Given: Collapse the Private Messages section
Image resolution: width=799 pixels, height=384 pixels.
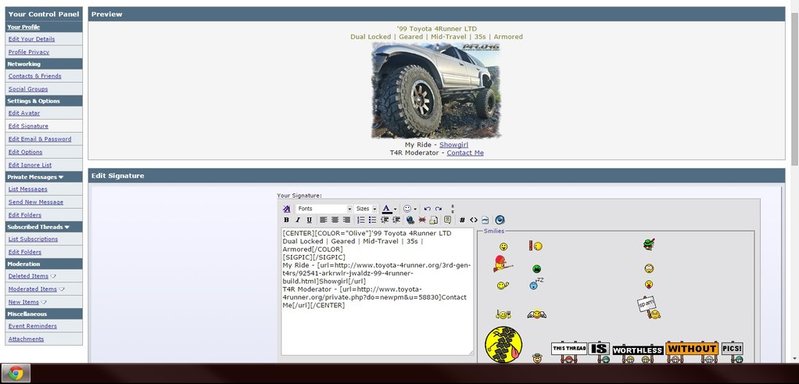Looking at the screenshot, I should pyautogui.click(x=61, y=177).
